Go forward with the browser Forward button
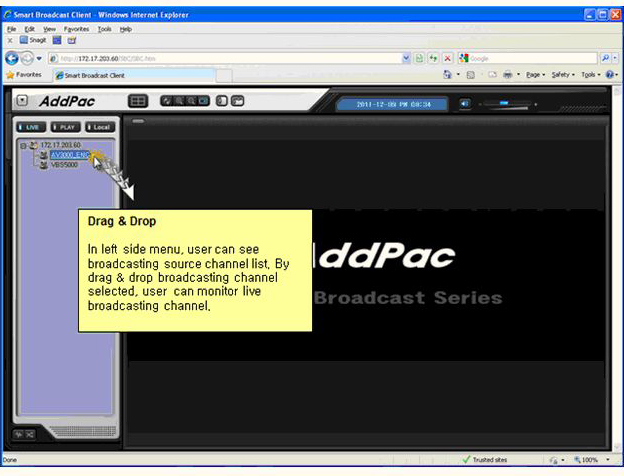This screenshot has height=476, width=624. click(27, 59)
